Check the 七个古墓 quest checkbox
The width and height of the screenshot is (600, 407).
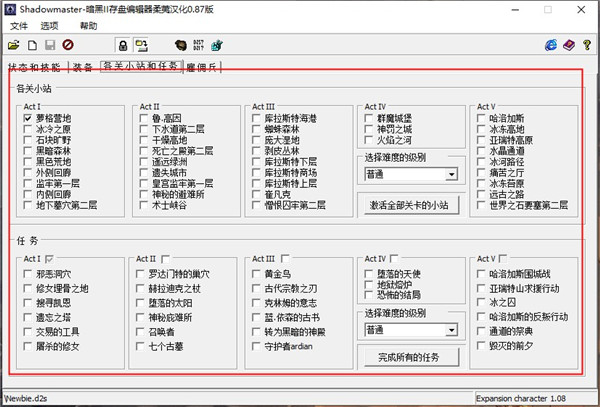140,346
